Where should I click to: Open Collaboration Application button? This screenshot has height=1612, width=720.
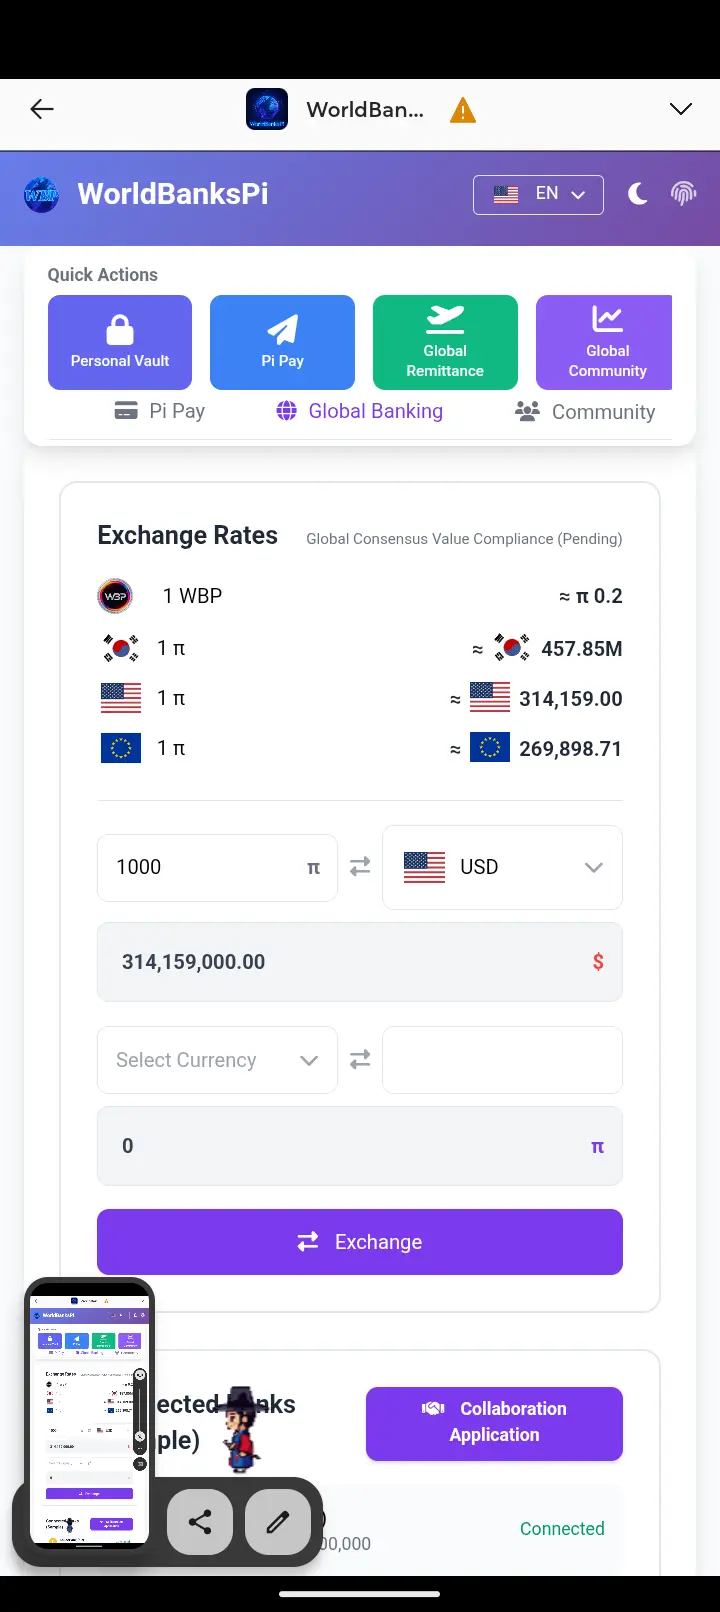494,1422
